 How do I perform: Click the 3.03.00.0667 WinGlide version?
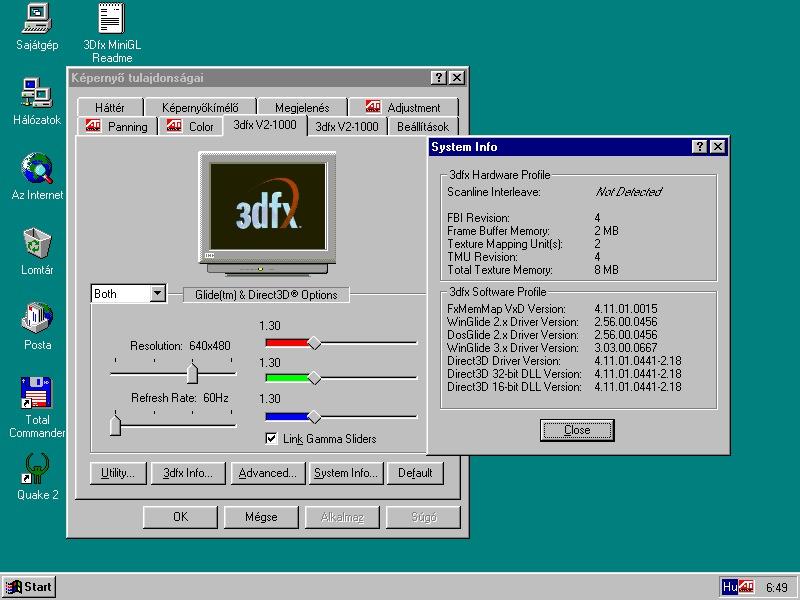[626, 347]
